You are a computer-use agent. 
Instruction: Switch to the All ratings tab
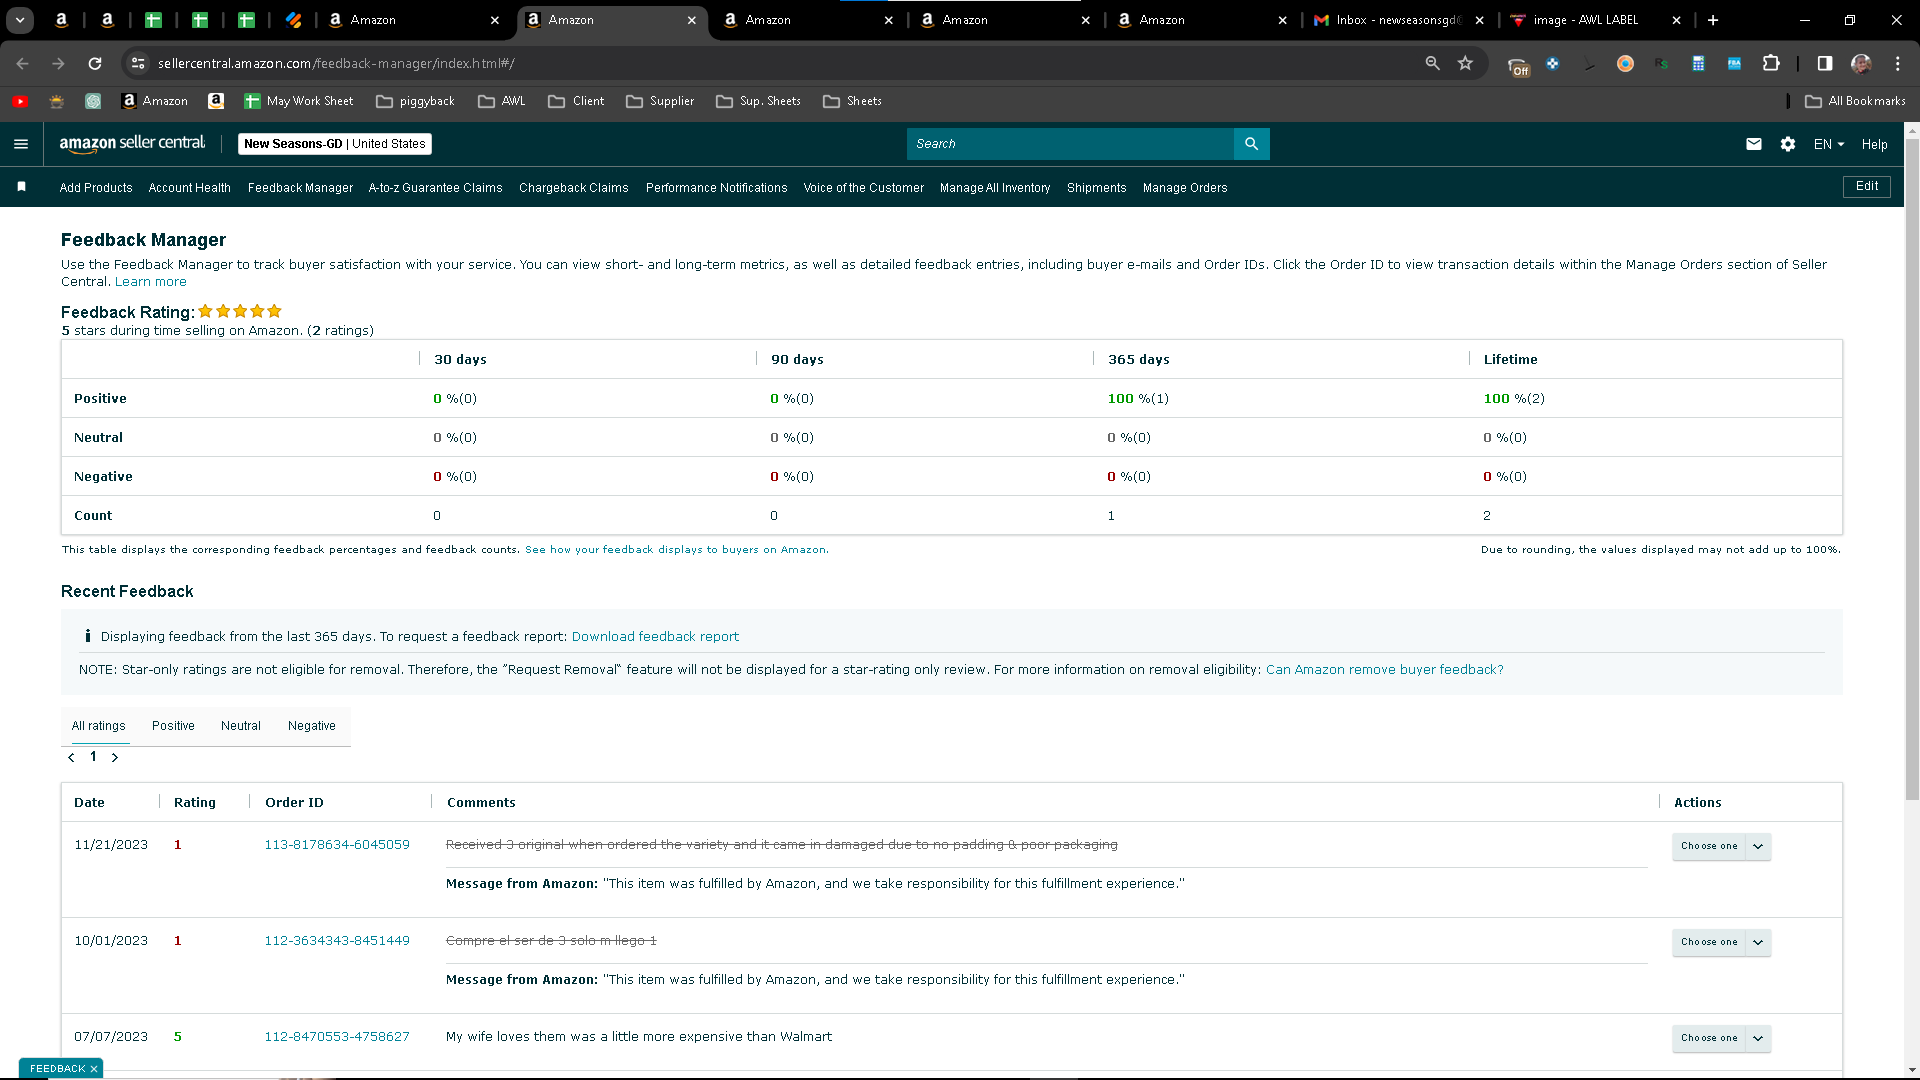(99, 726)
